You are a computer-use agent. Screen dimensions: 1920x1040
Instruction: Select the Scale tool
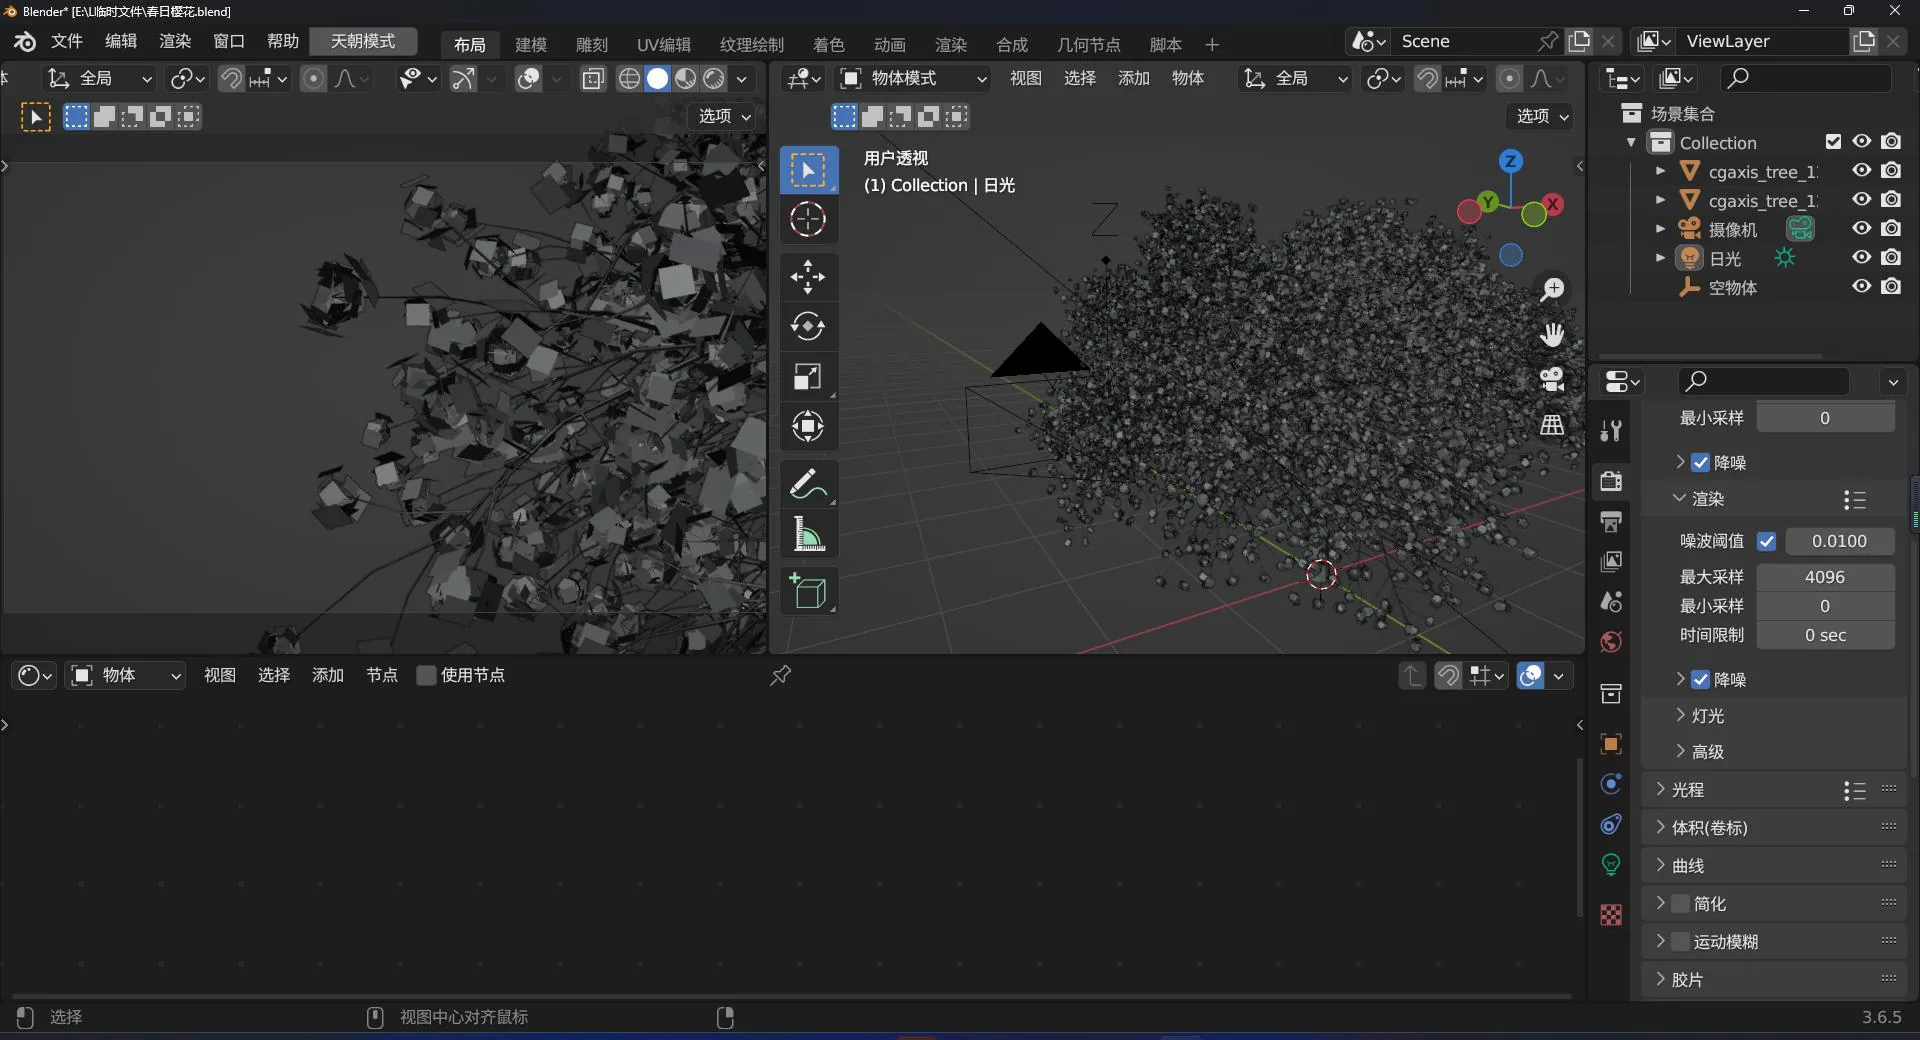808,376
